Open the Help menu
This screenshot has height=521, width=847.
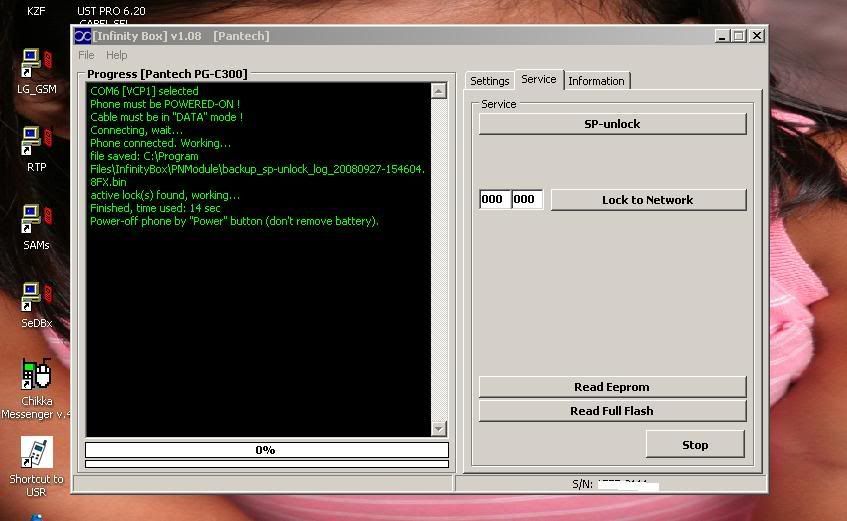pos(117,55)
